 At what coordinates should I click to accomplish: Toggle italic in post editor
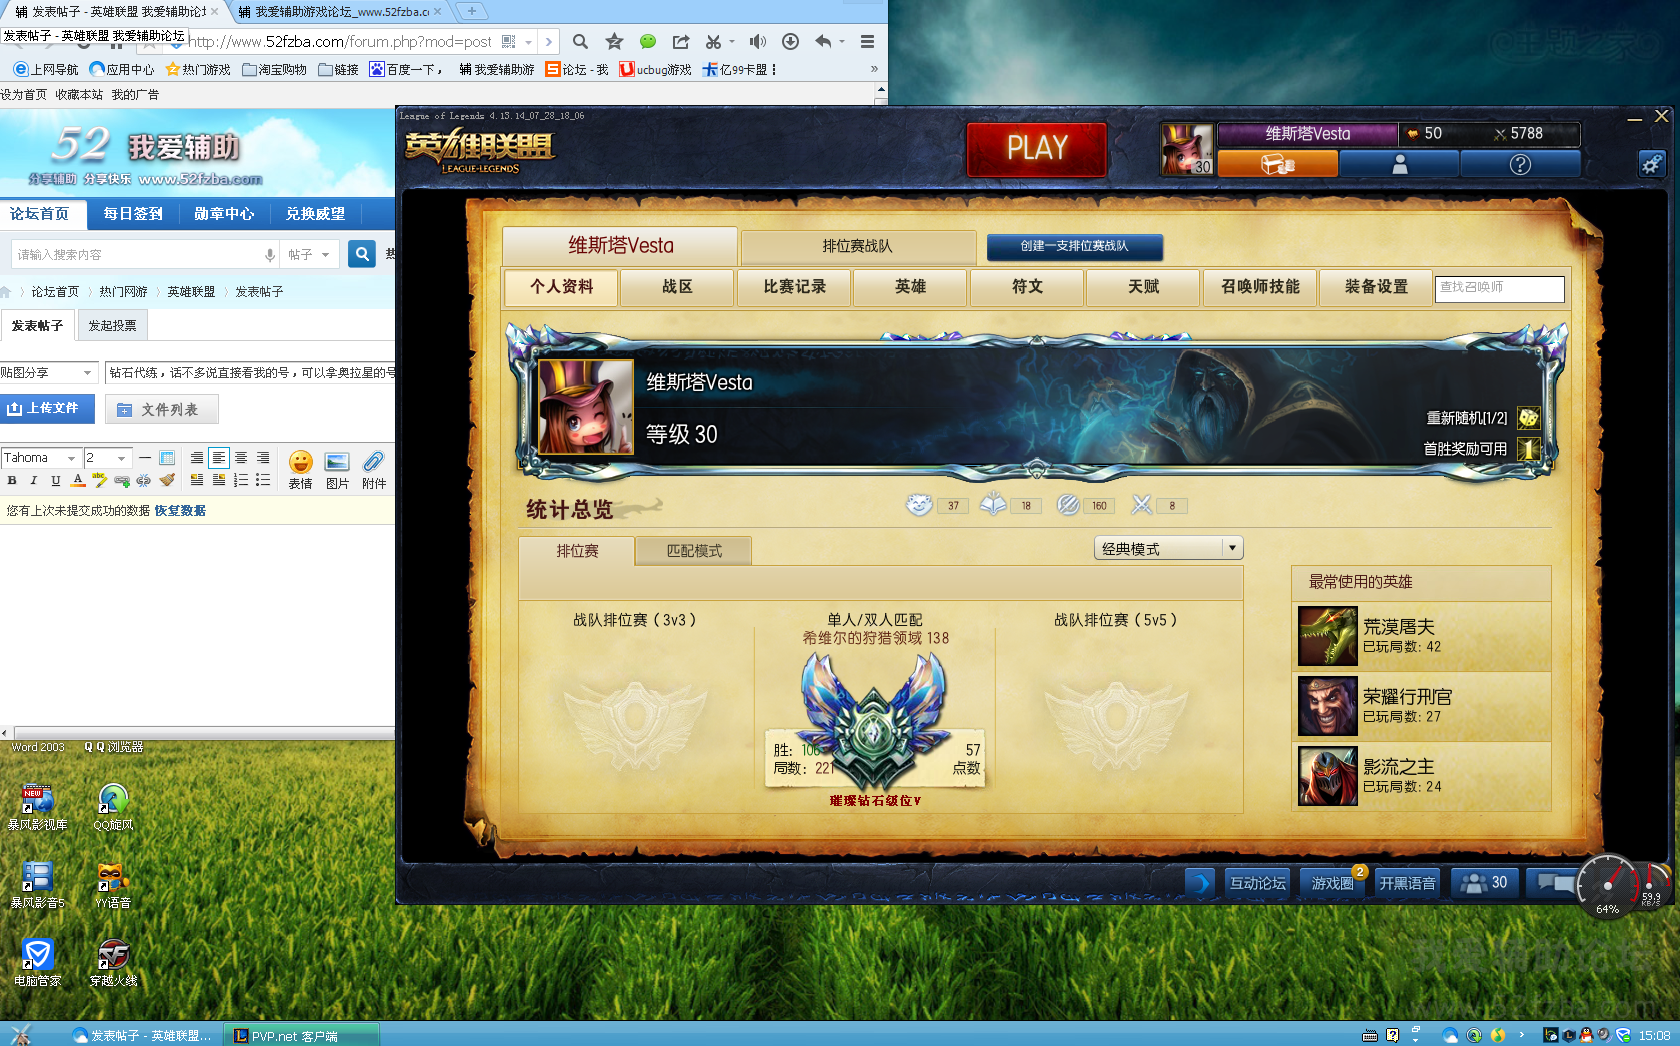34,481
